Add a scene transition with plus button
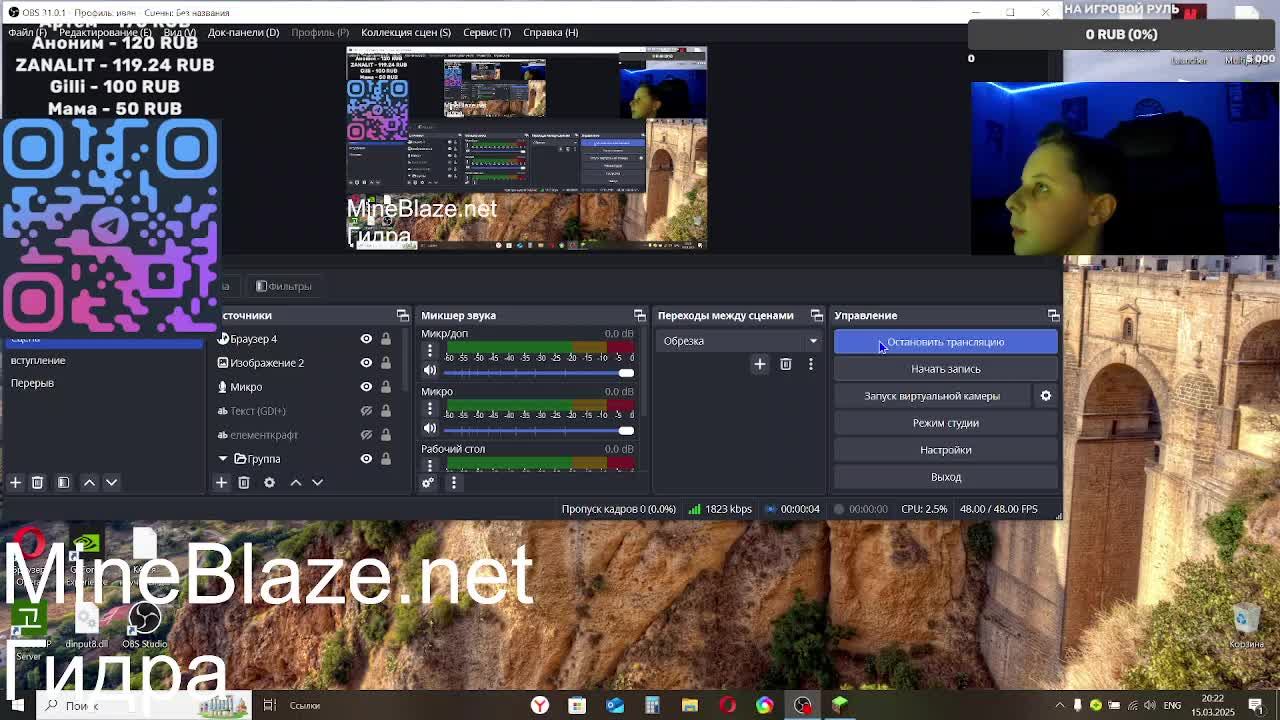1280x720 pixels. coord(759,364)
